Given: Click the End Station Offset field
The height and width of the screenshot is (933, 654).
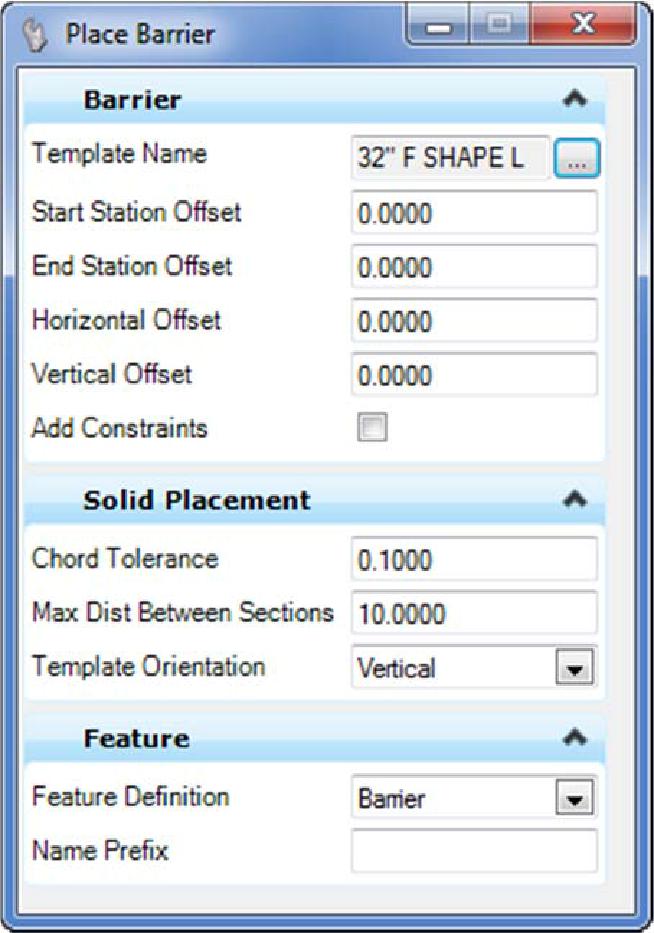Looking at the screenshot, I should pyautogui.click(x=474, y=267).
